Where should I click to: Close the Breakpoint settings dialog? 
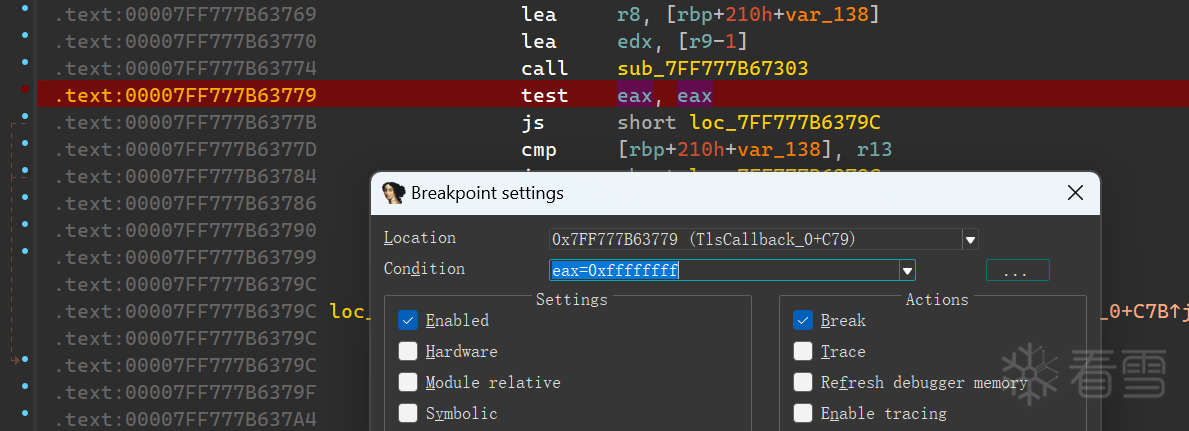point(1076,193)
